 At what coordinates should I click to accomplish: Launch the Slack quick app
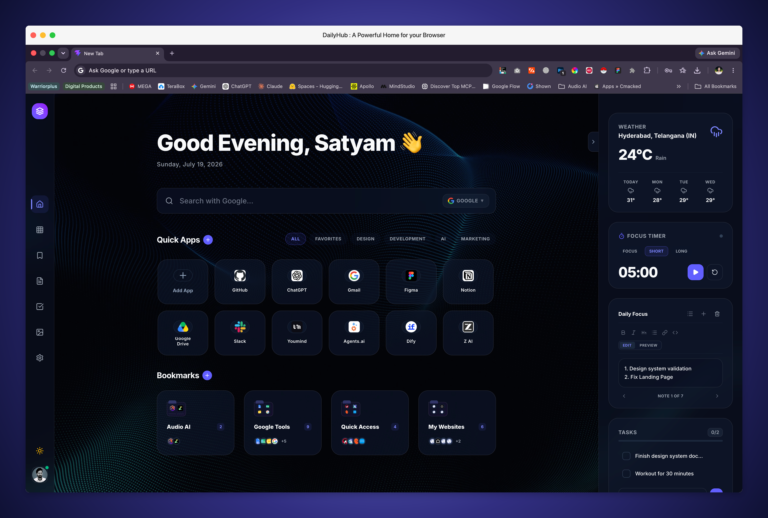point(240,333)
